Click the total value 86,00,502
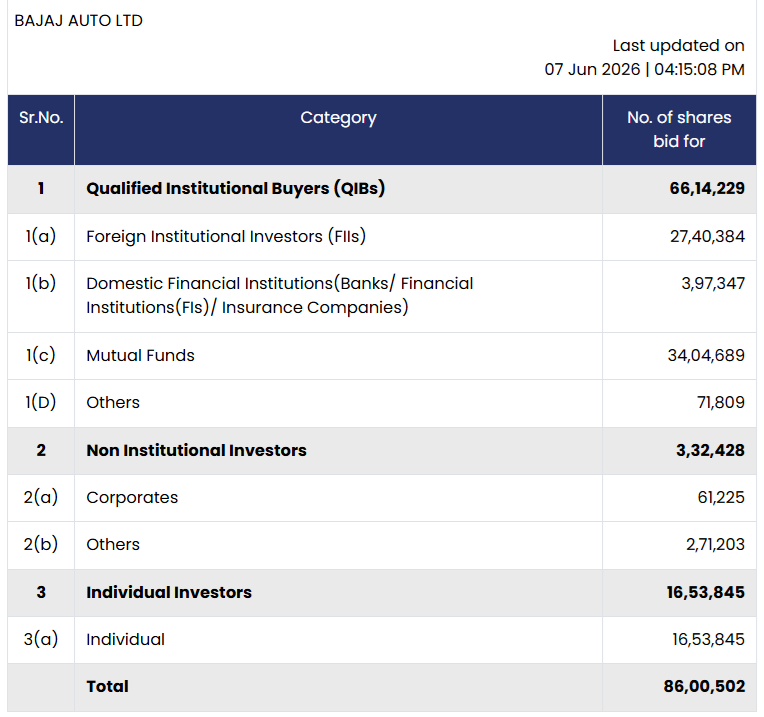This screenshot has height=717, width=764. click(704, 686)
